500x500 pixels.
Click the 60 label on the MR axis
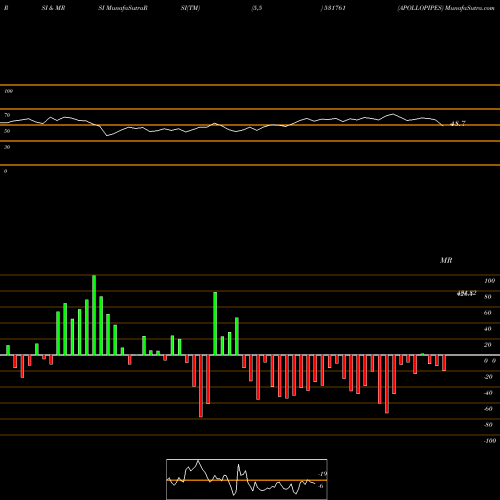pos(487,313)
